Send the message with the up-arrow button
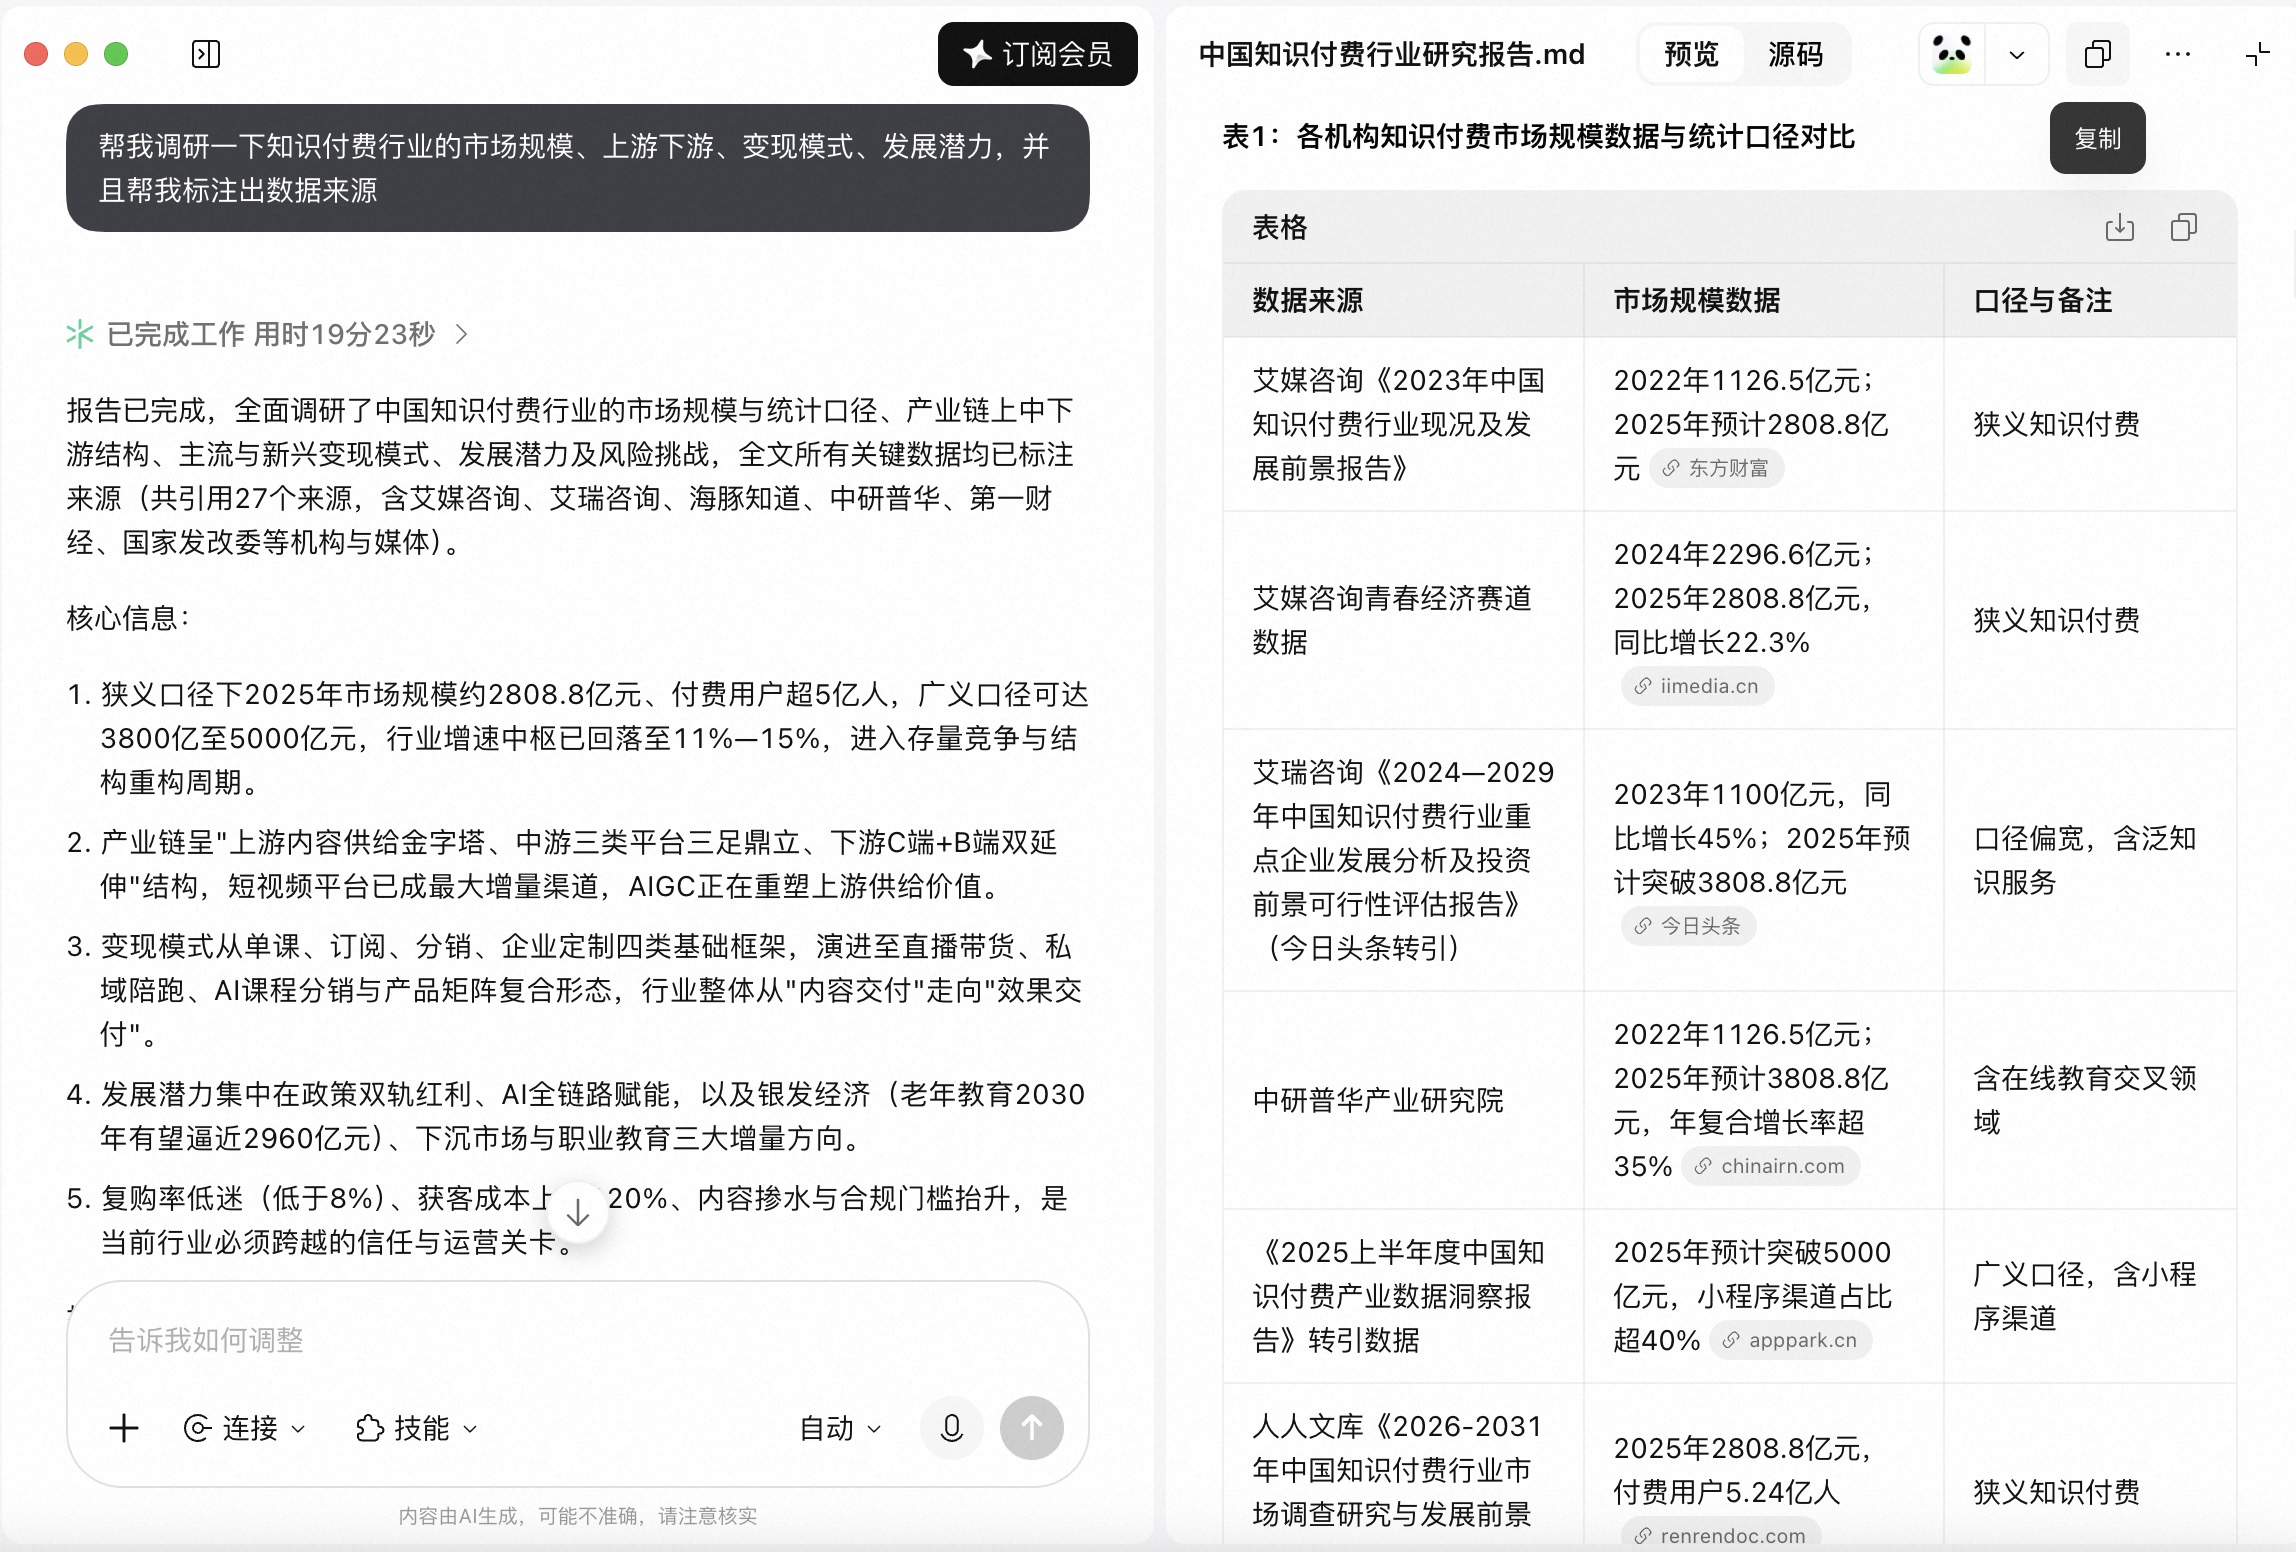The height and width of the screenshot is (1552, 2296). [1032, 1428]
